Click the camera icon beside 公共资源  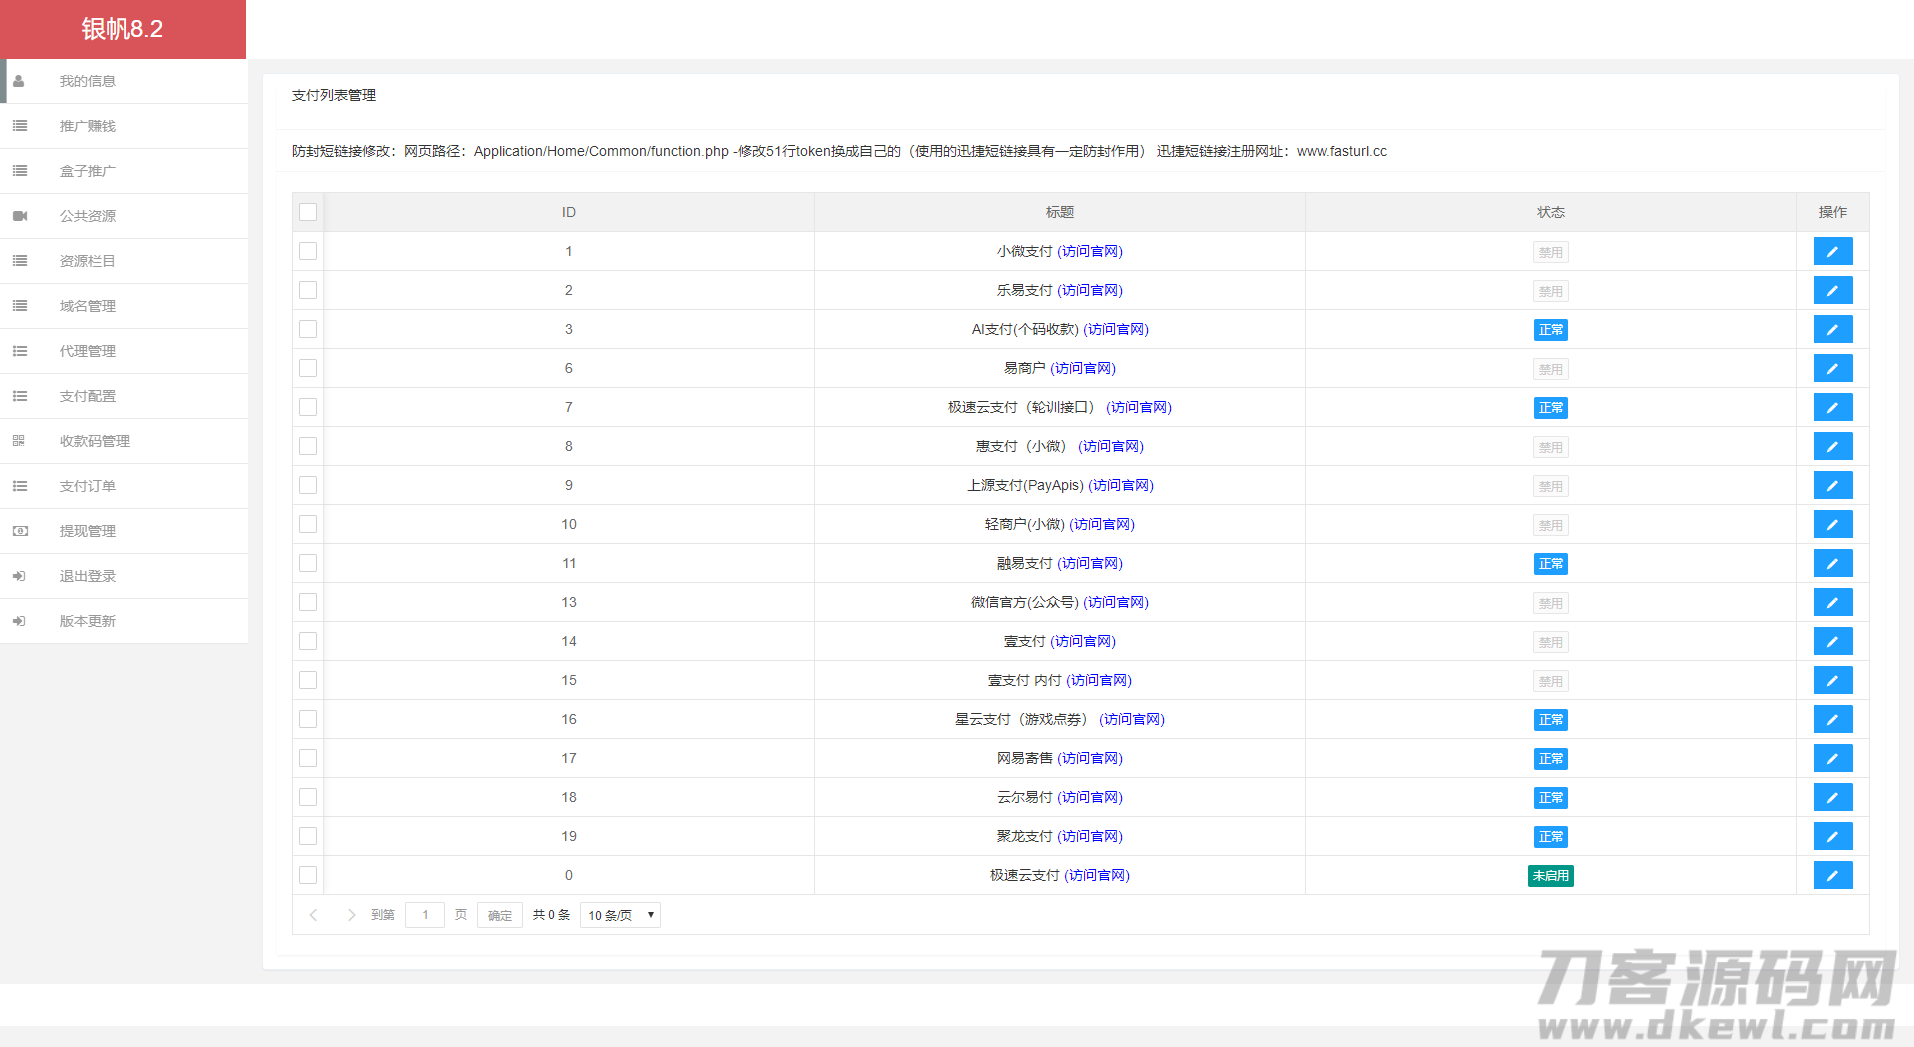(19, 216)
